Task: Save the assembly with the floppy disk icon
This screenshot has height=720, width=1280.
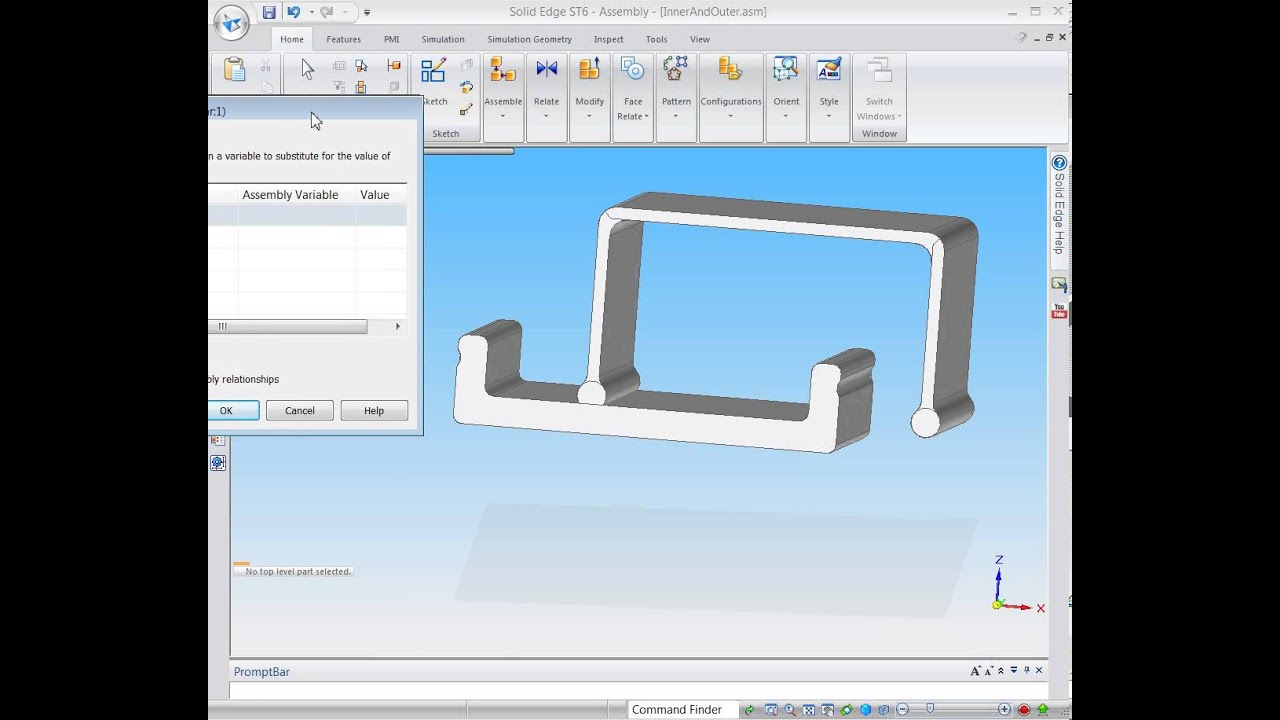Action: [x=269, y=12]
